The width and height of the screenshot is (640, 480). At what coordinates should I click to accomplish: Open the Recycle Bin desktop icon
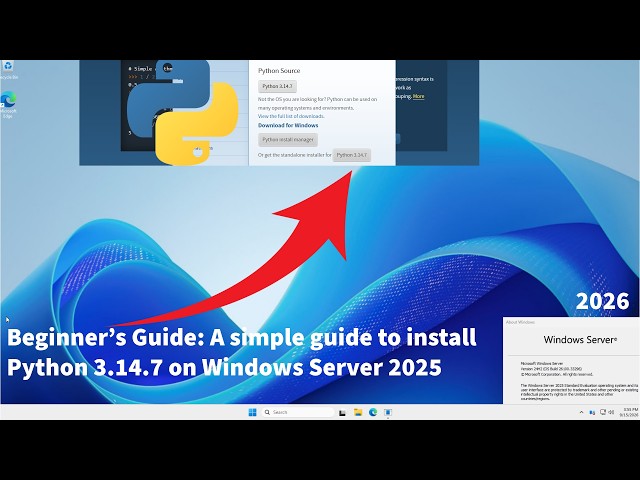8,69
